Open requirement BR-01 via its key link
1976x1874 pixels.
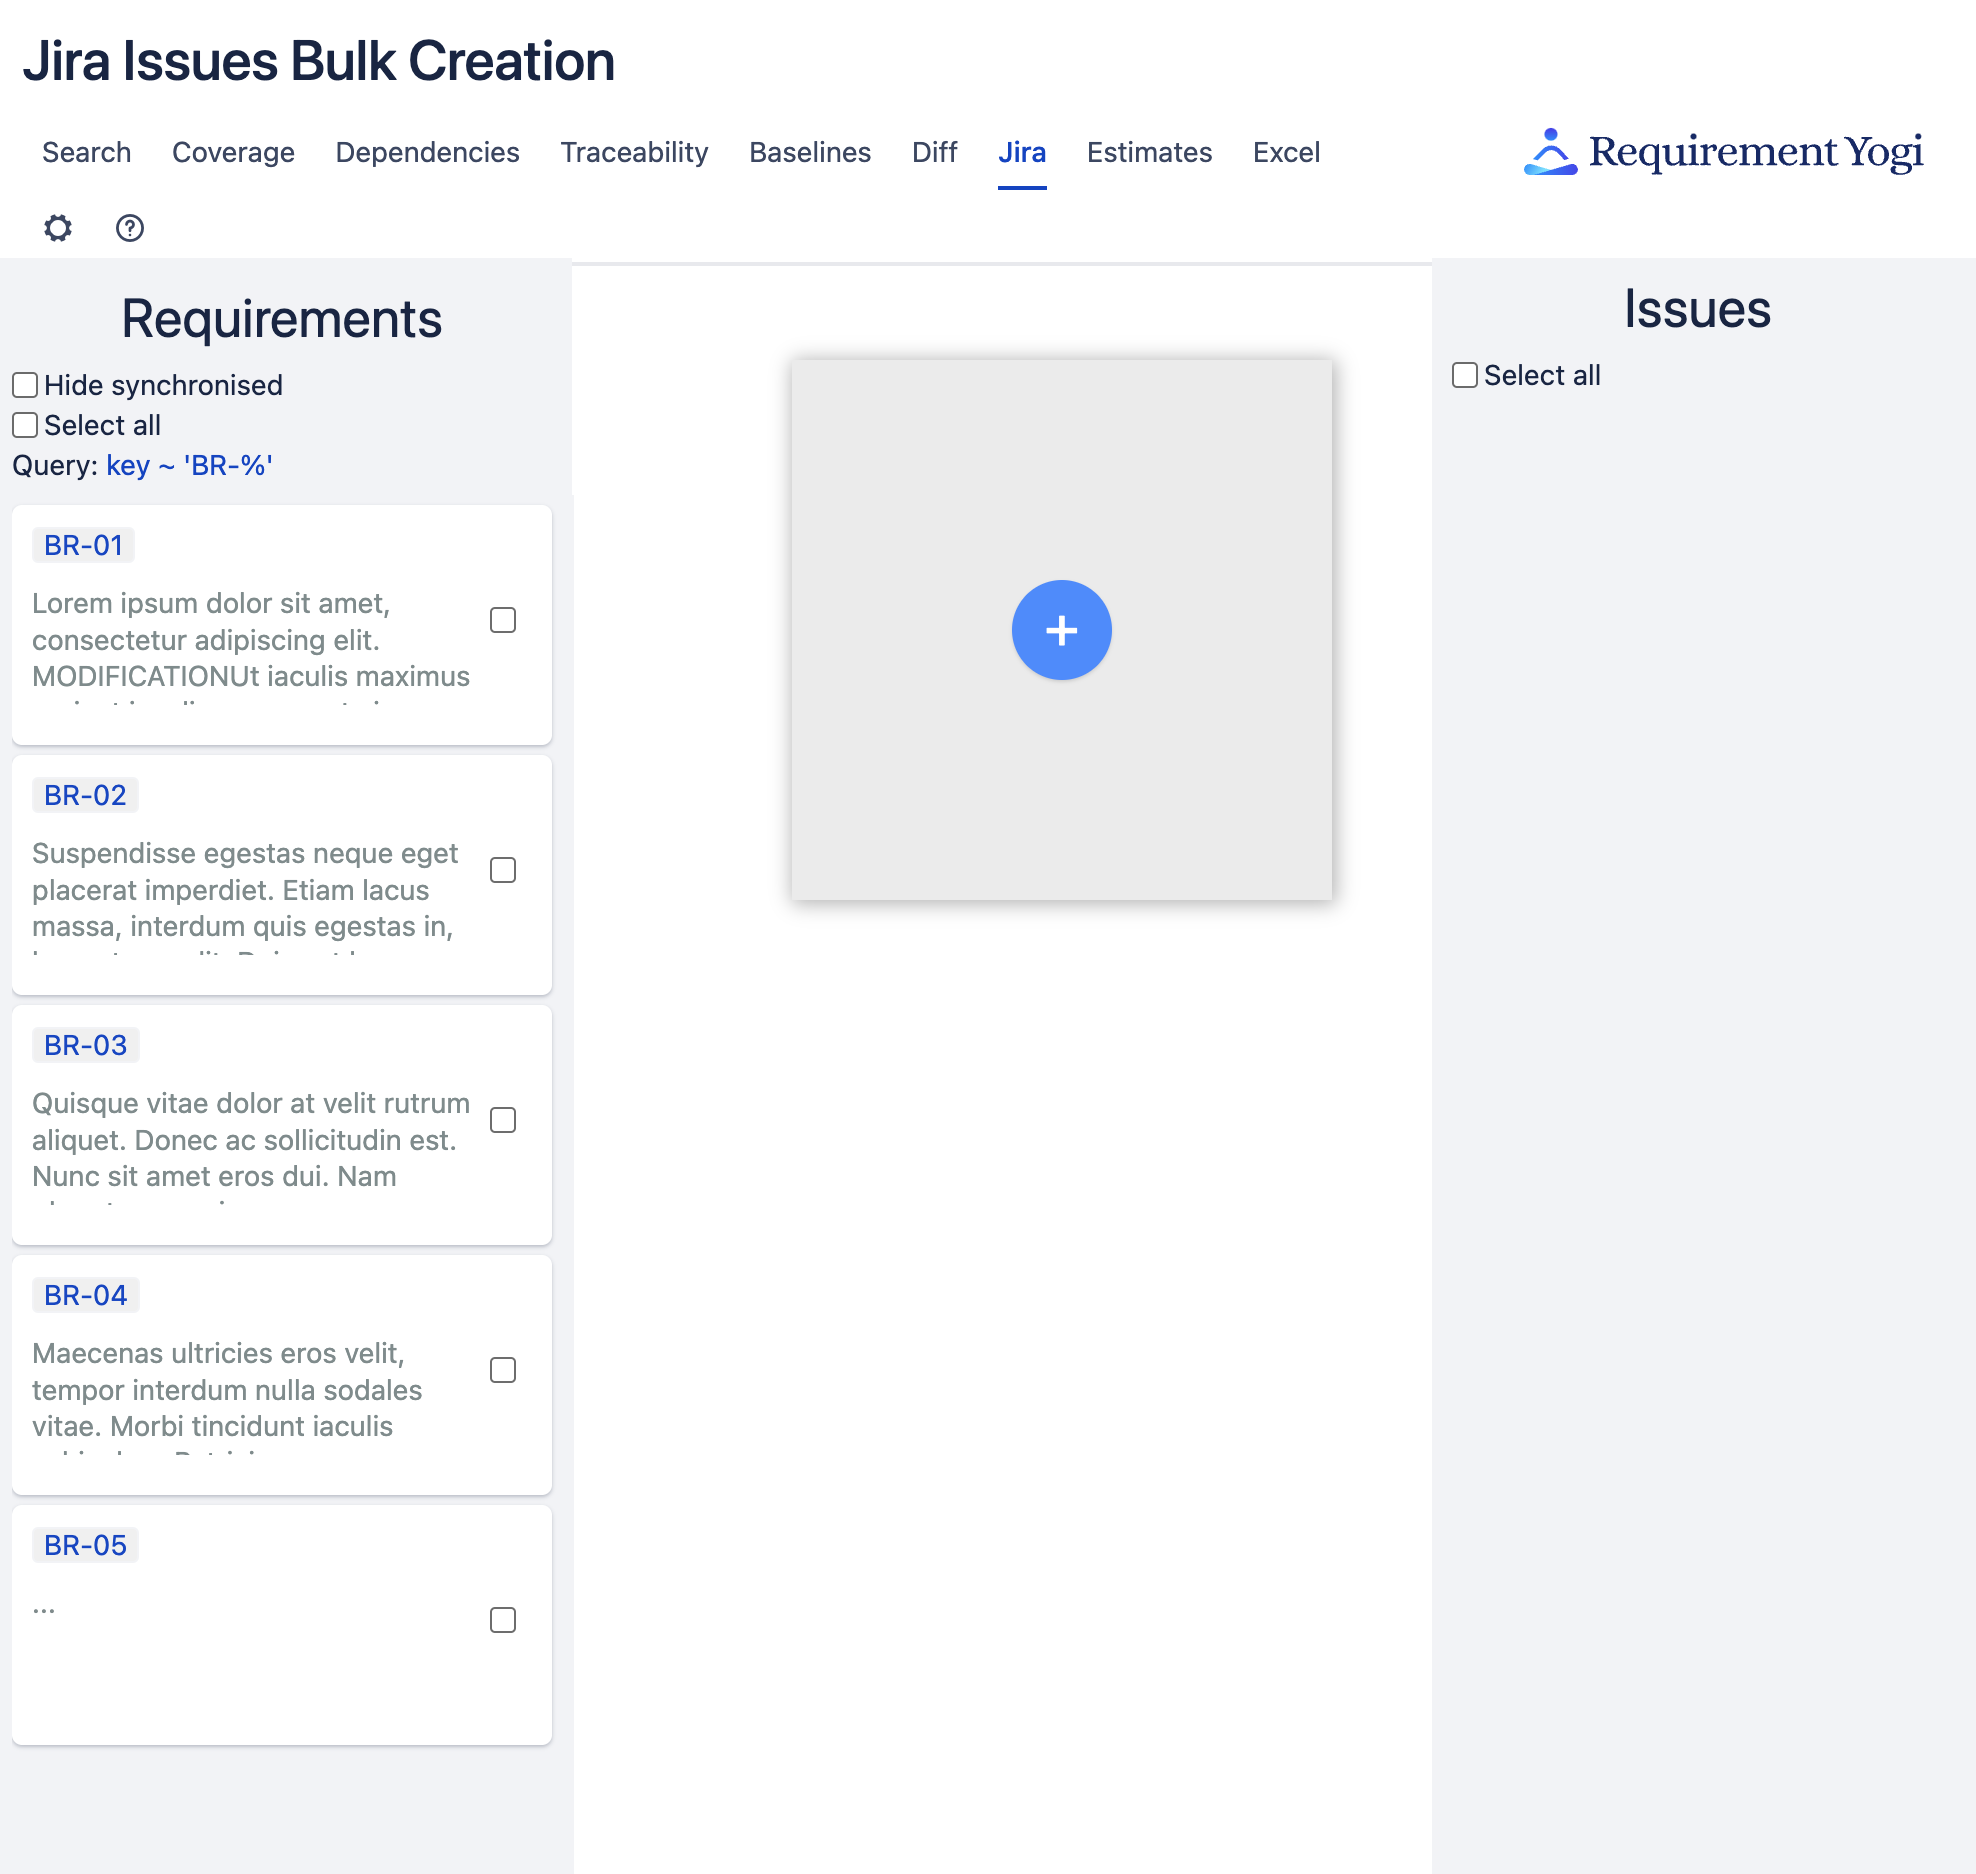coord(85,545)
